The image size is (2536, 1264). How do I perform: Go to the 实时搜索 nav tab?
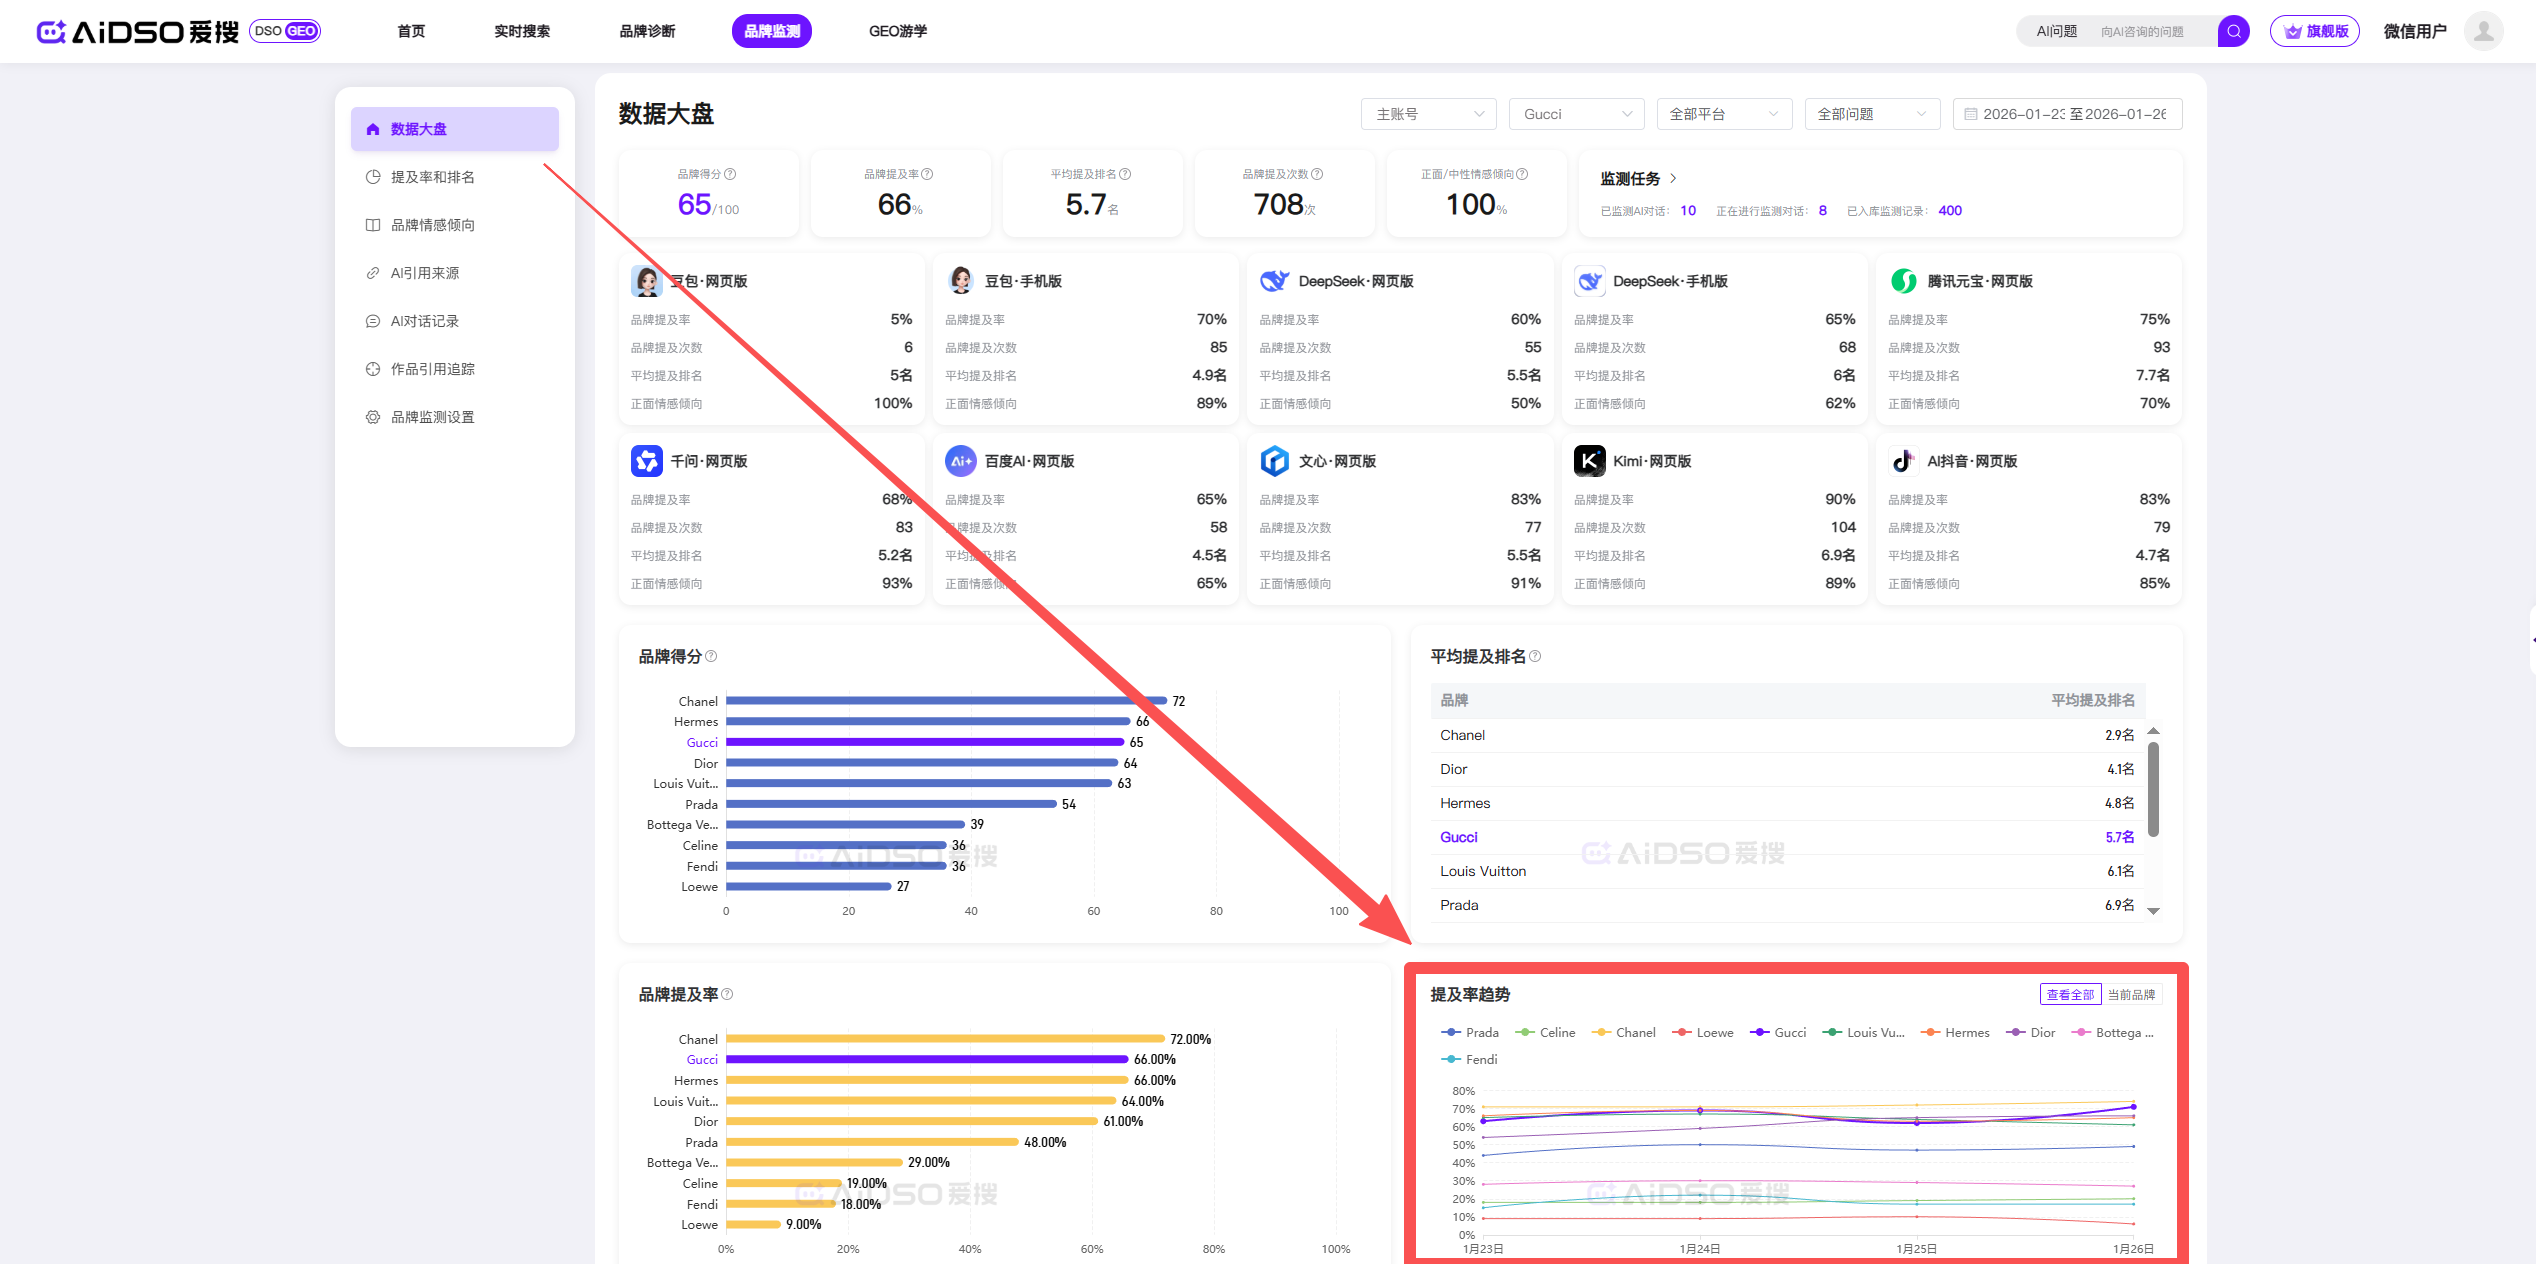point(522,31)
